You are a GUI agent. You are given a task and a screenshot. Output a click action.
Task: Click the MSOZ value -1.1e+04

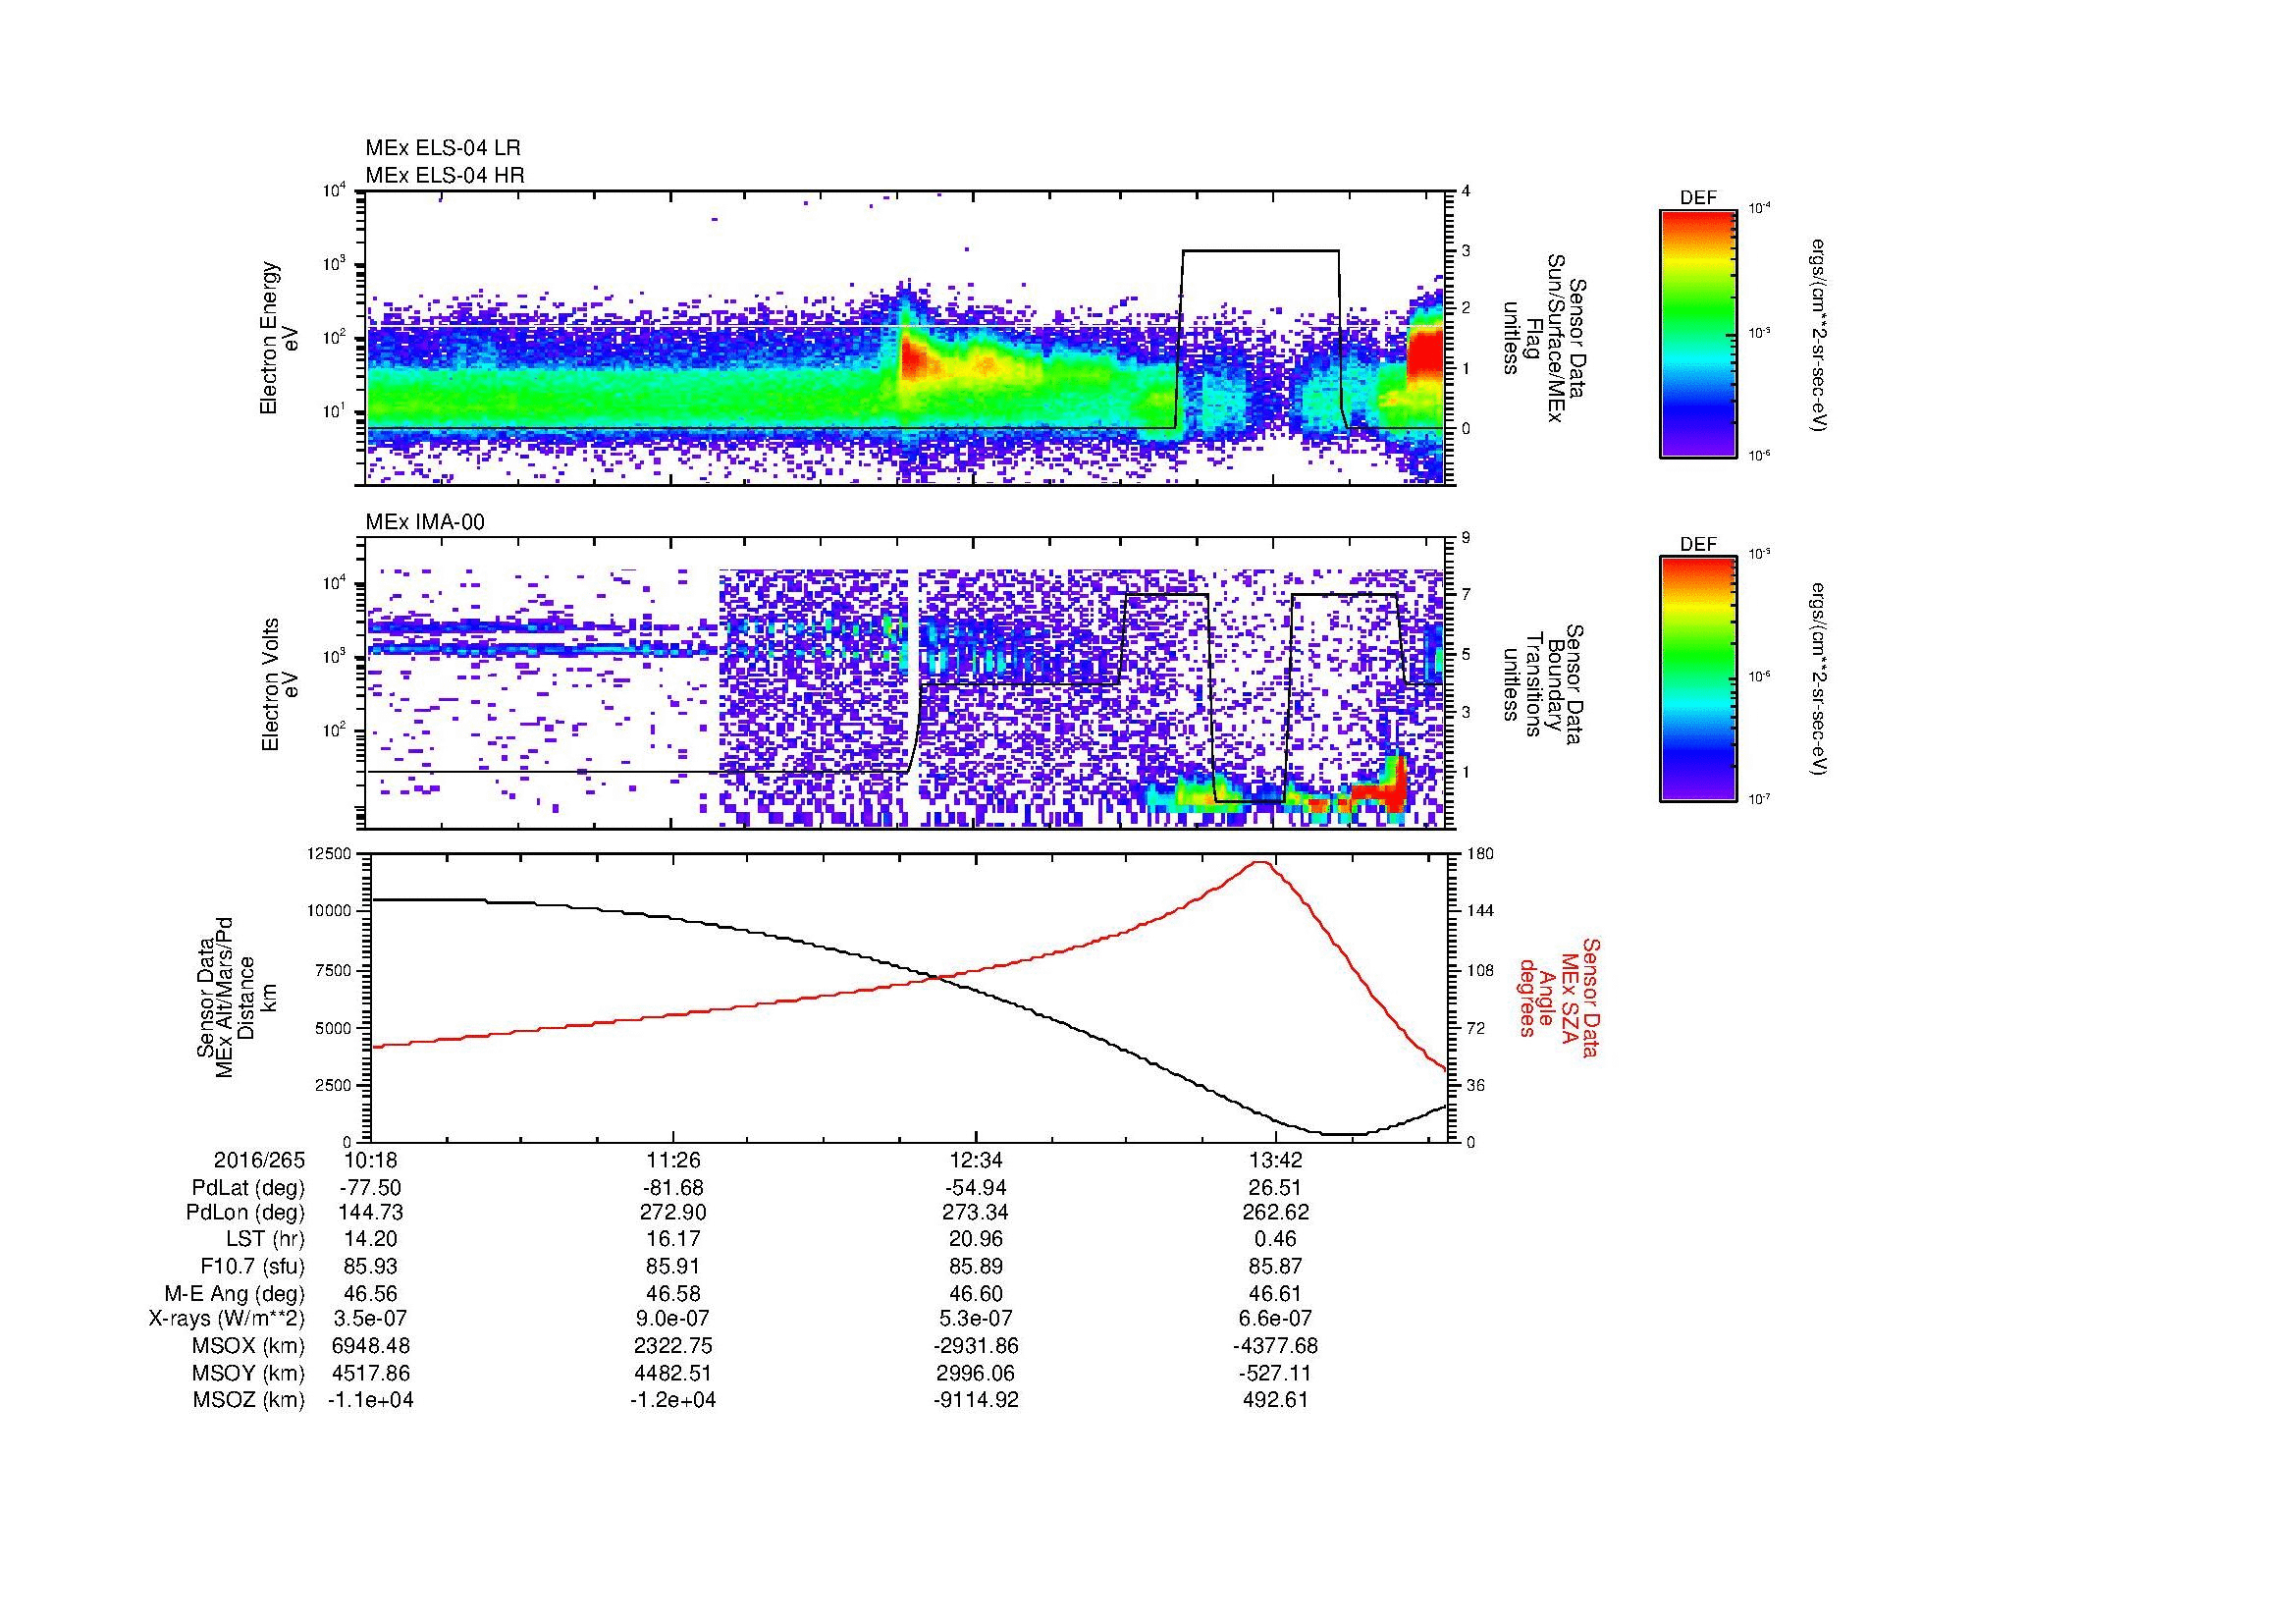pyautogui.click(x=370, y=1400)
